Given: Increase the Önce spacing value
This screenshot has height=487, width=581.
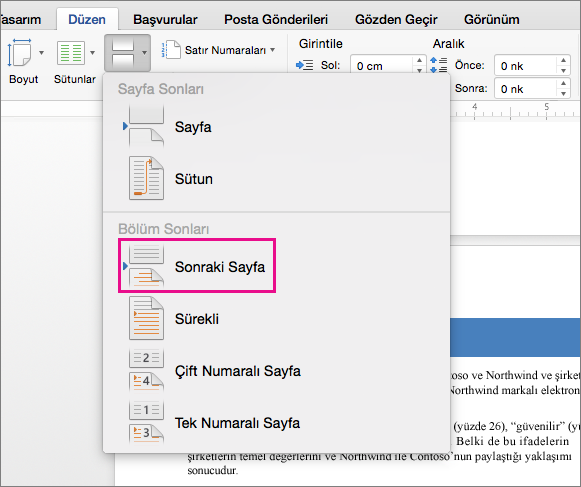Looking at the screenshot, I should [x=564, y=60].
